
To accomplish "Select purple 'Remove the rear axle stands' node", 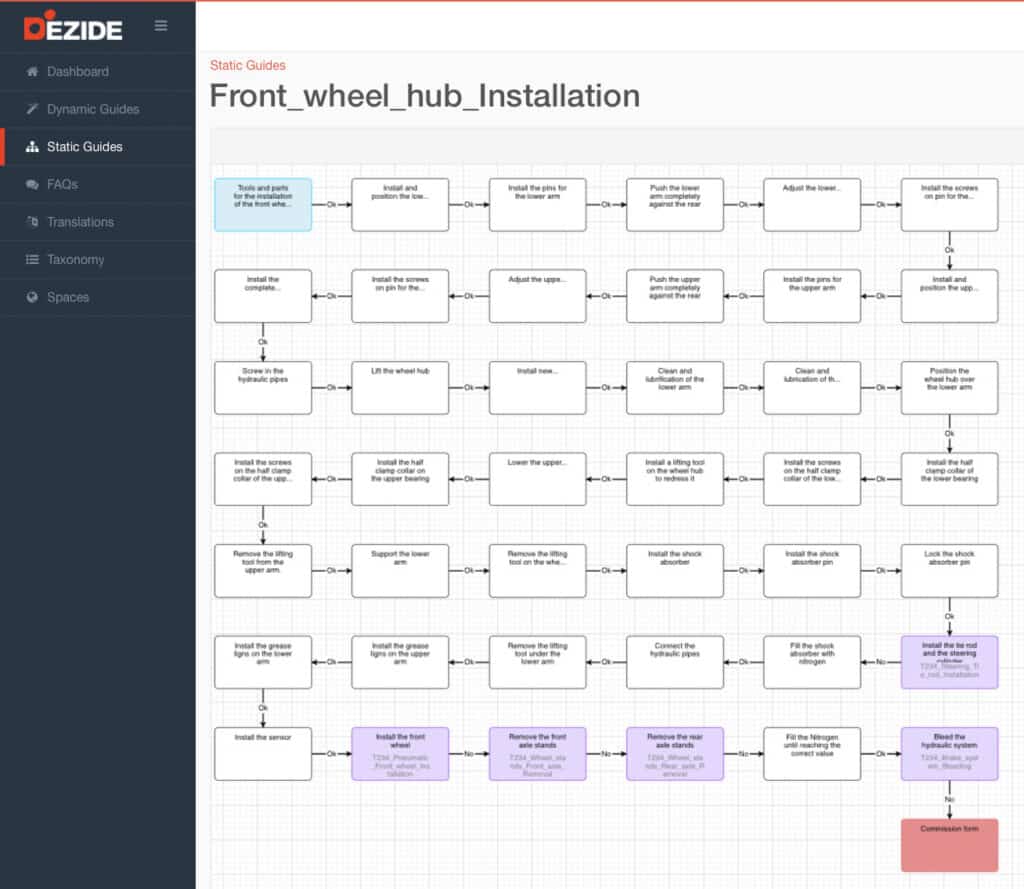I will 675,754.
